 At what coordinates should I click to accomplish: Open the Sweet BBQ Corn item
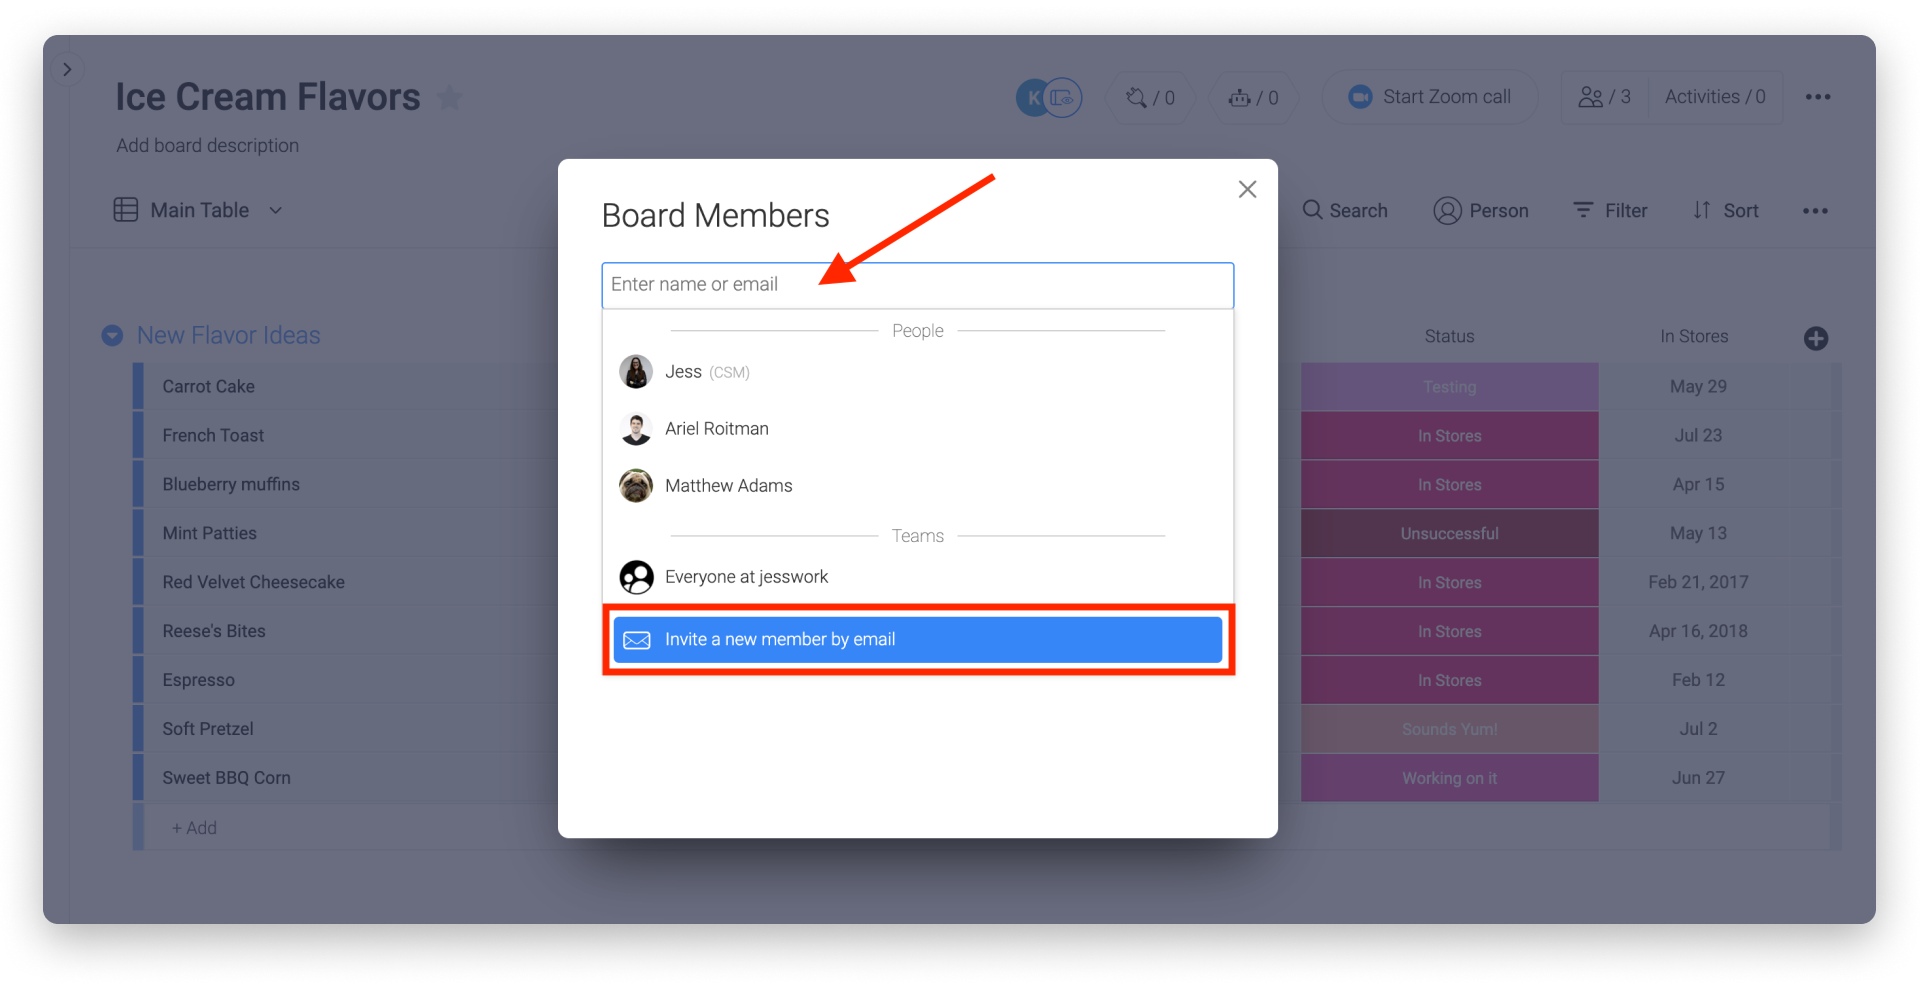tap(226, 779)
